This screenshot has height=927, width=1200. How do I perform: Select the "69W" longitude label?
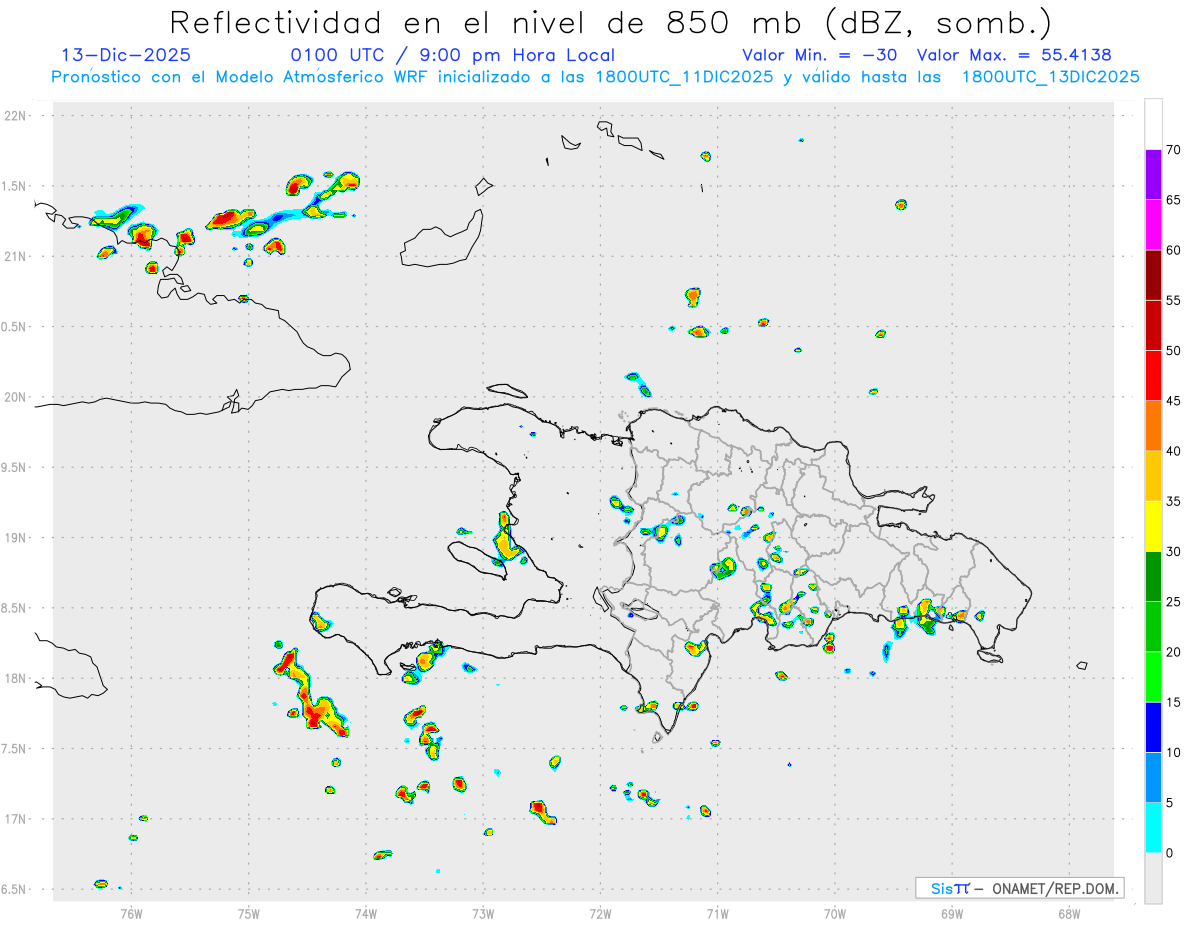[x=952, y=912]
